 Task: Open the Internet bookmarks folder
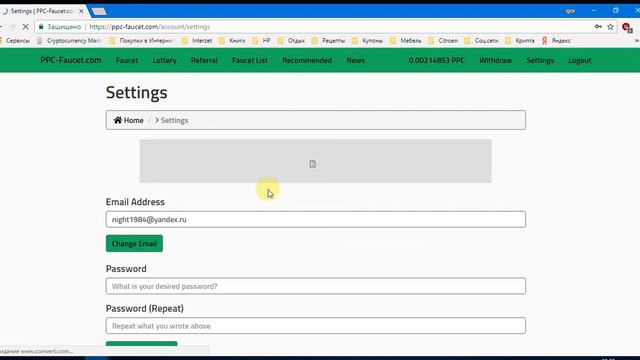click(197, 41)
